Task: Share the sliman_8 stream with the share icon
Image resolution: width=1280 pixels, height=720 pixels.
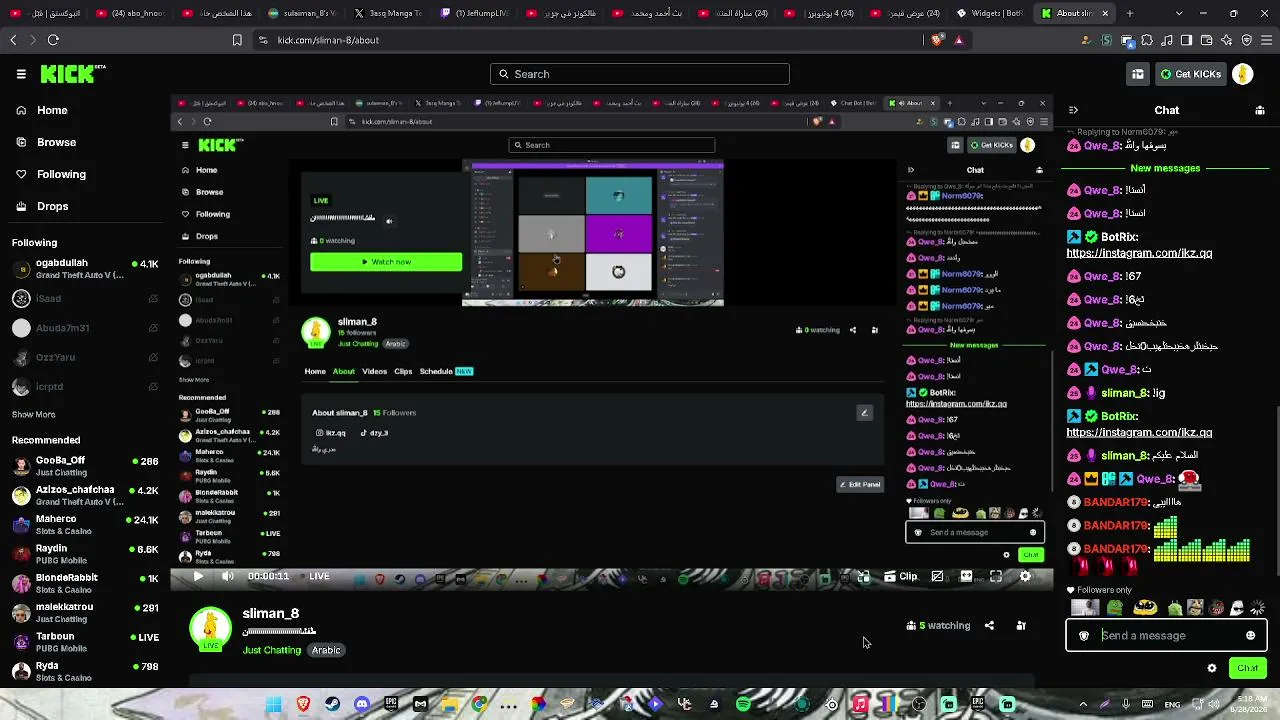Action: pyautogui.click(x=989, y=626)
